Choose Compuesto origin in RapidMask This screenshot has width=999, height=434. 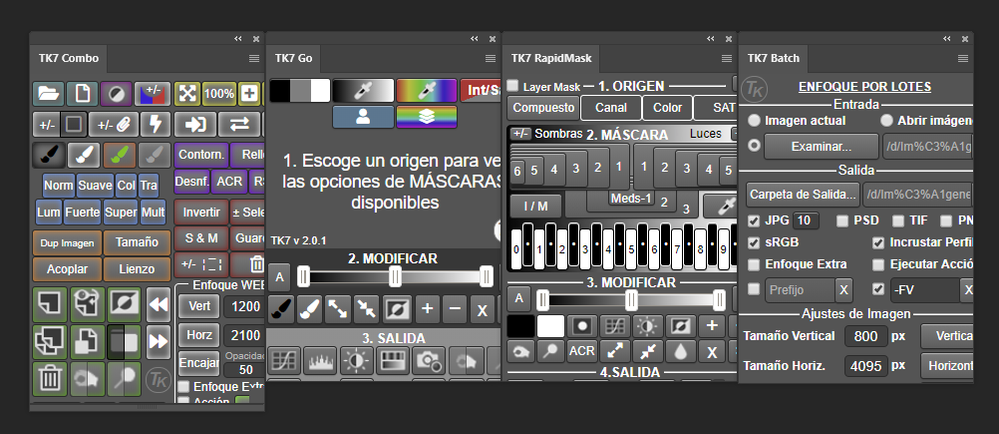543,108
